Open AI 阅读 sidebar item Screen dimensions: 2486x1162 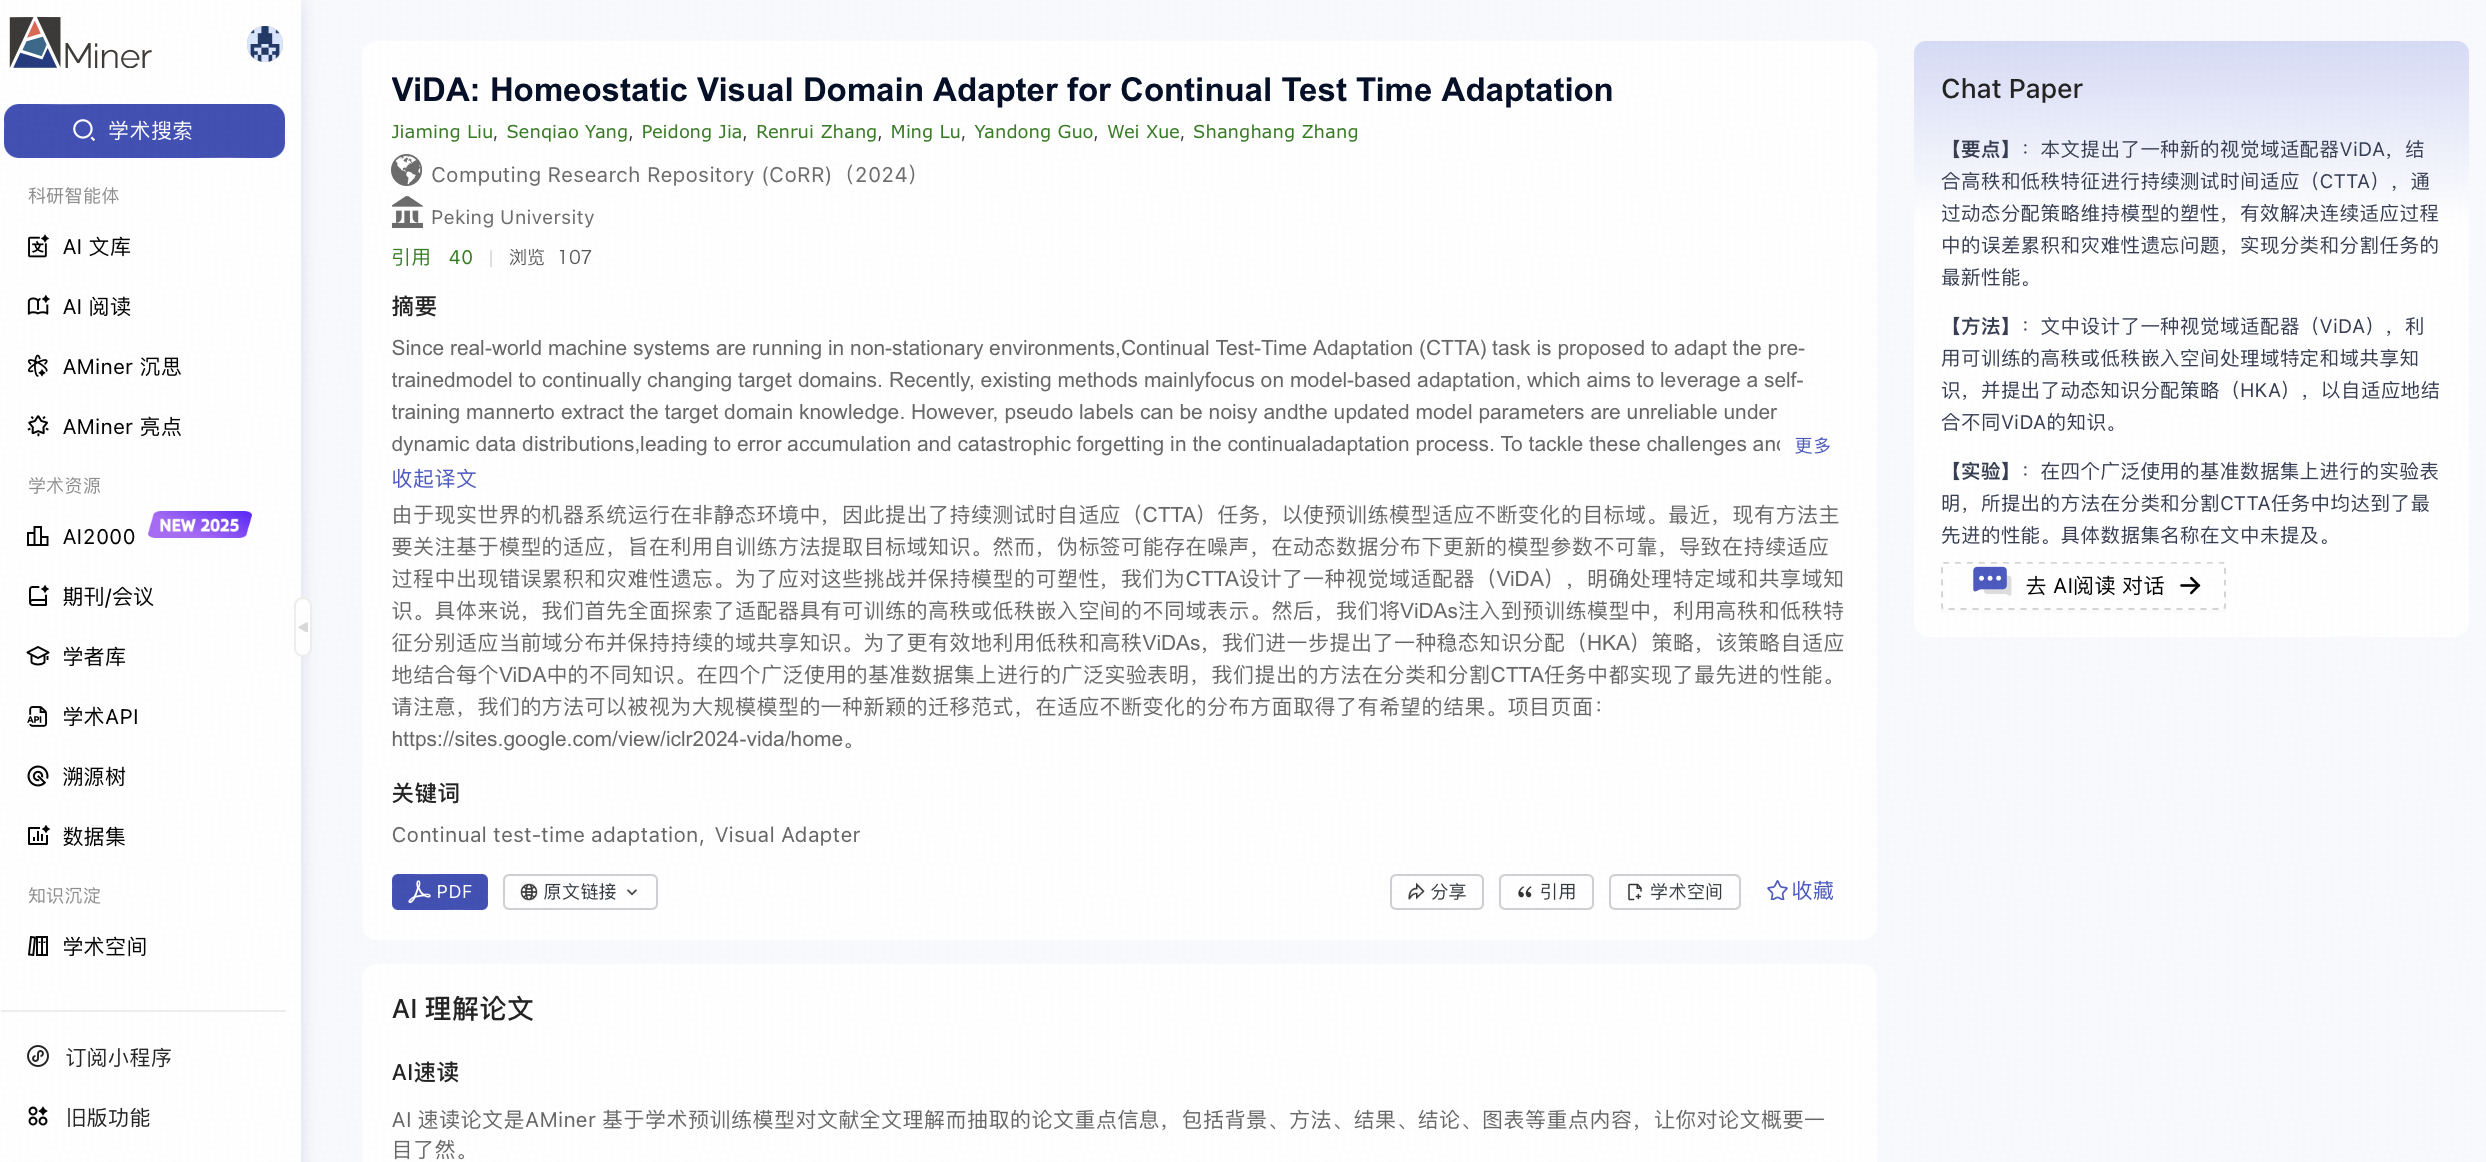(96, 307)
